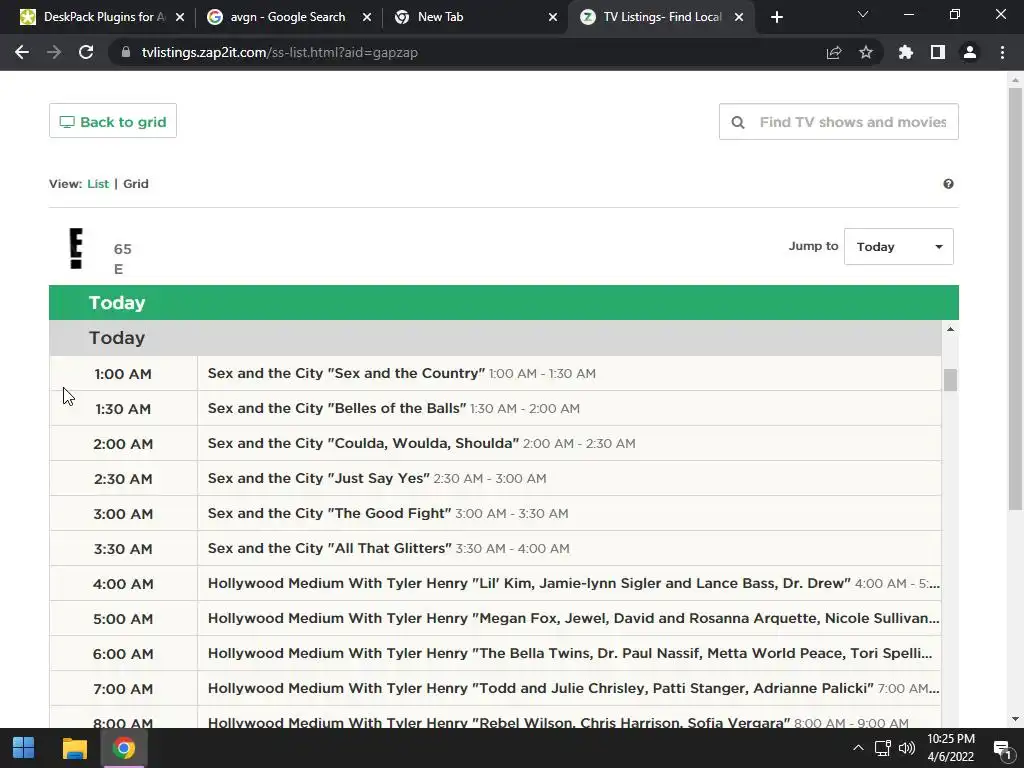Open Hollywood Medium "The Bella Twins" listing
The width and height of the screenshot is (1024, 768).
570,653
